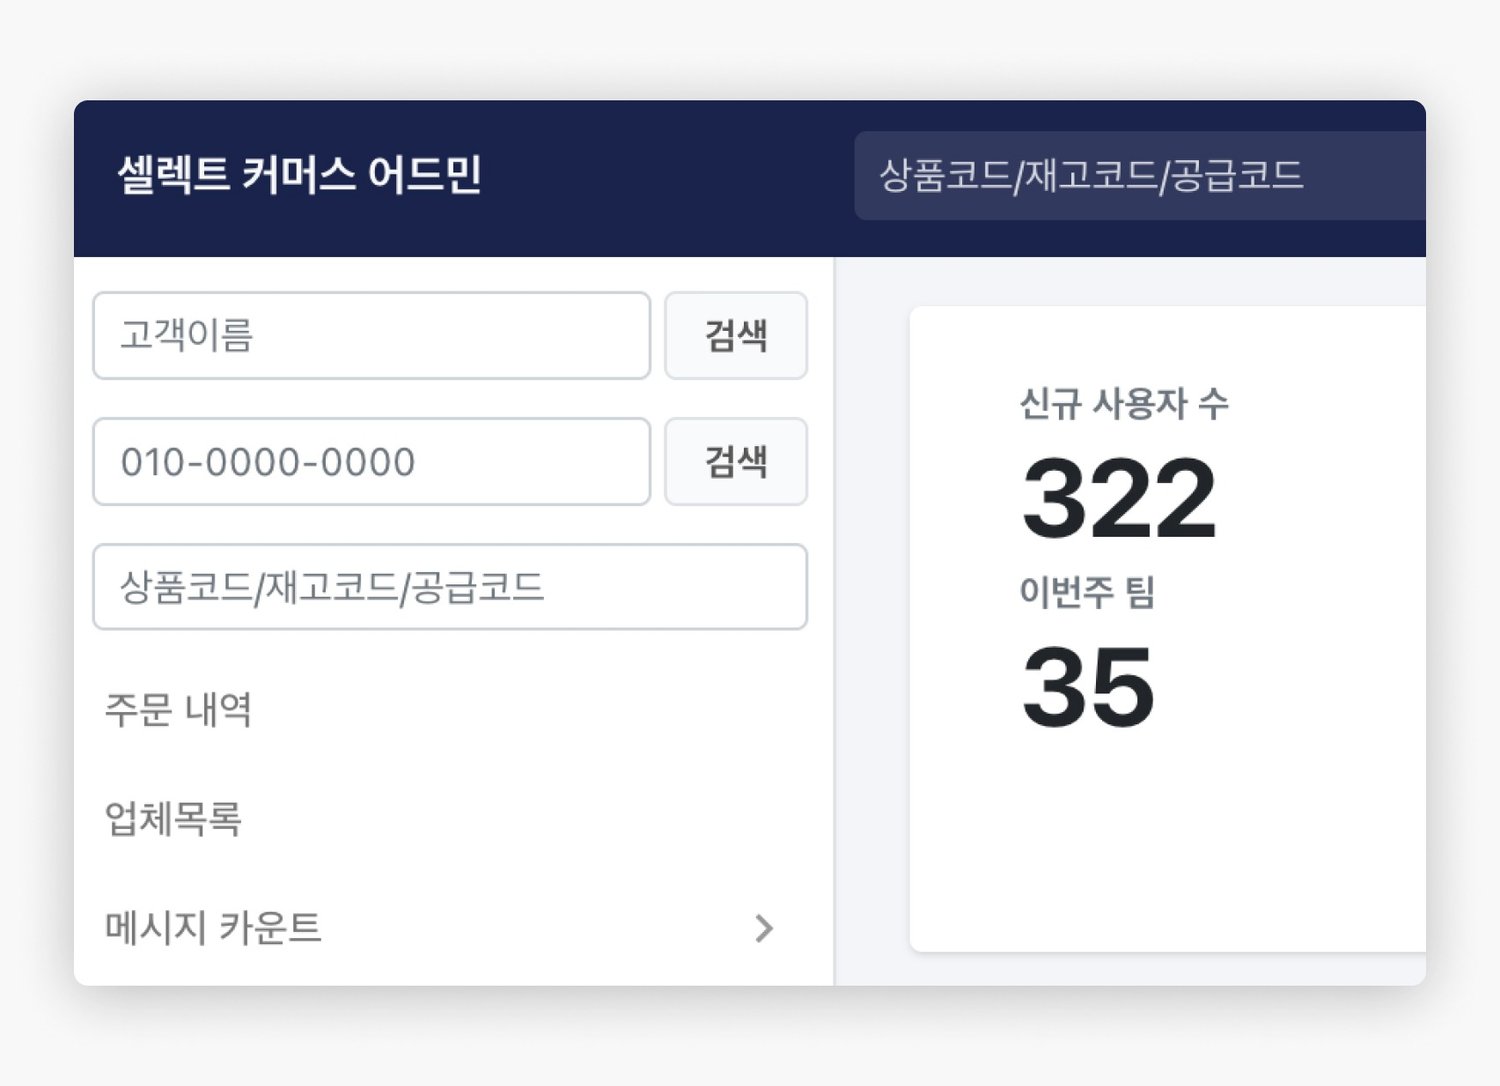Focus the header bar 상품코드/재고코드/공급코드 search box
The height and width of the screenshot is (1086, 1500).
tap(1140, 176)
